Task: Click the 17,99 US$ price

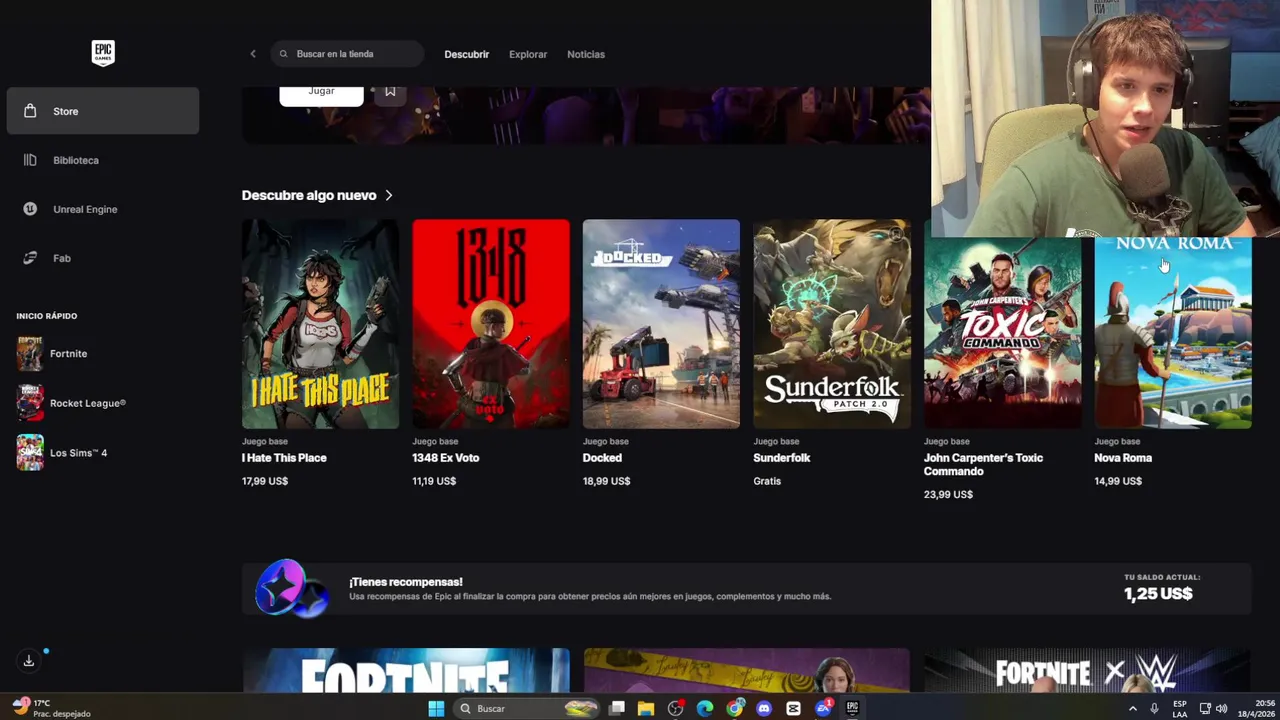Action: [x=265, y=481]
